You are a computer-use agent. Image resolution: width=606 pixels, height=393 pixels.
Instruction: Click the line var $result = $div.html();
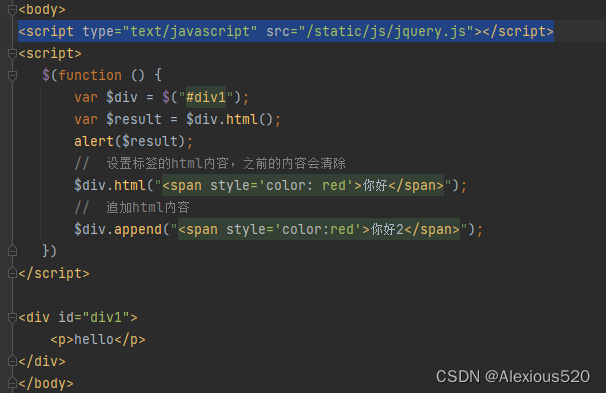click(177, 119)
